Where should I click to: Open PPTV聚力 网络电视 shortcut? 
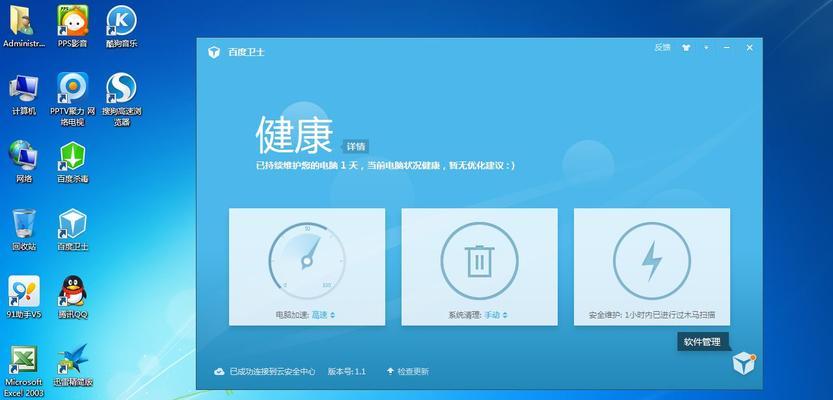[72, 99]
